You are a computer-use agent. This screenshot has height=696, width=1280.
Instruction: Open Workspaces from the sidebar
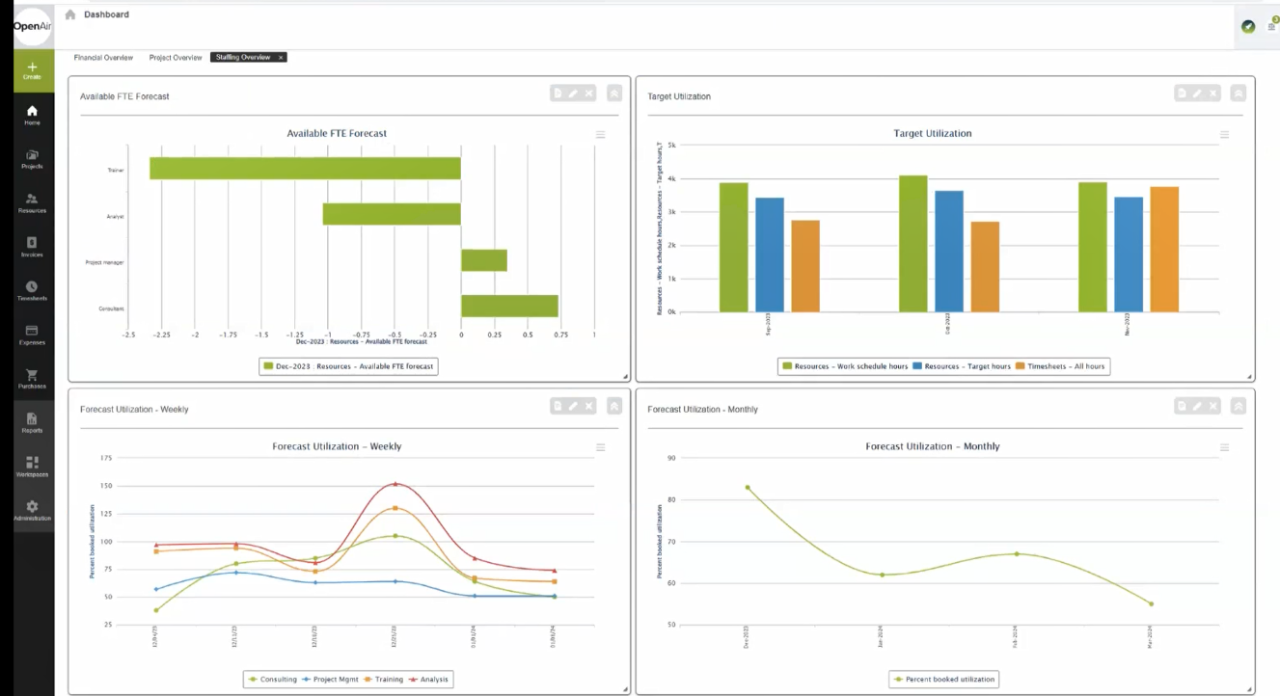[32, 466]
